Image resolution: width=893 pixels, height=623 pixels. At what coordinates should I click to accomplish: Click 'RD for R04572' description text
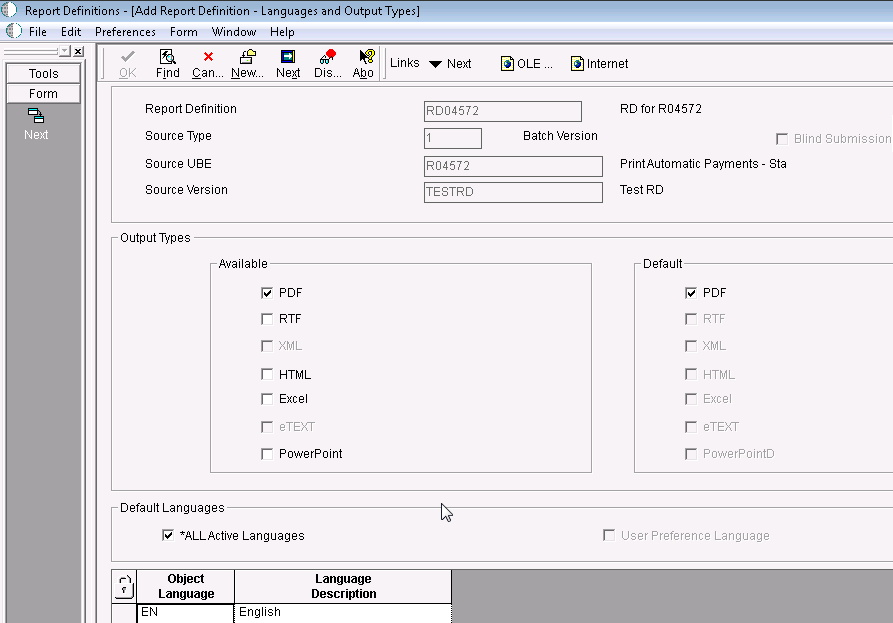[661, 109]
